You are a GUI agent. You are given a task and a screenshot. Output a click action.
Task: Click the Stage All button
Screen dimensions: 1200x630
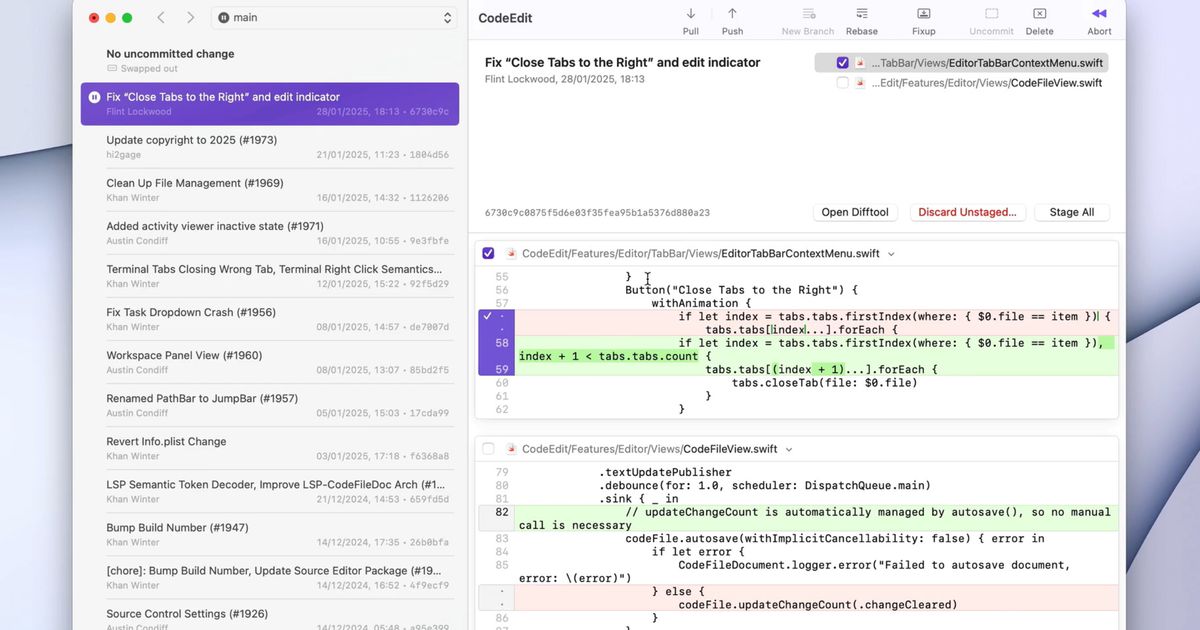point(1072,212)
